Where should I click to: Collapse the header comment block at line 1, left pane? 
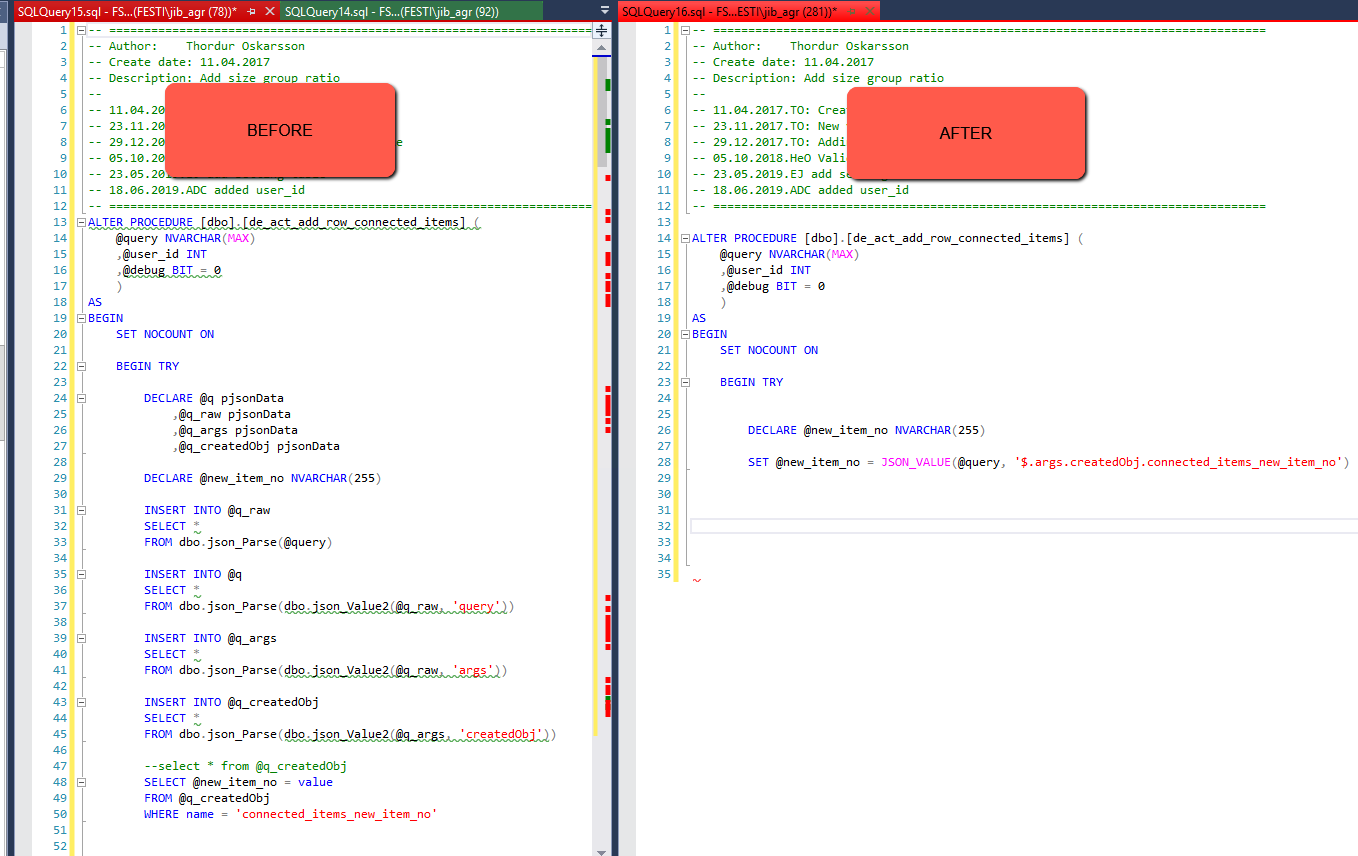pyautogui.click(x=81, y=30)
